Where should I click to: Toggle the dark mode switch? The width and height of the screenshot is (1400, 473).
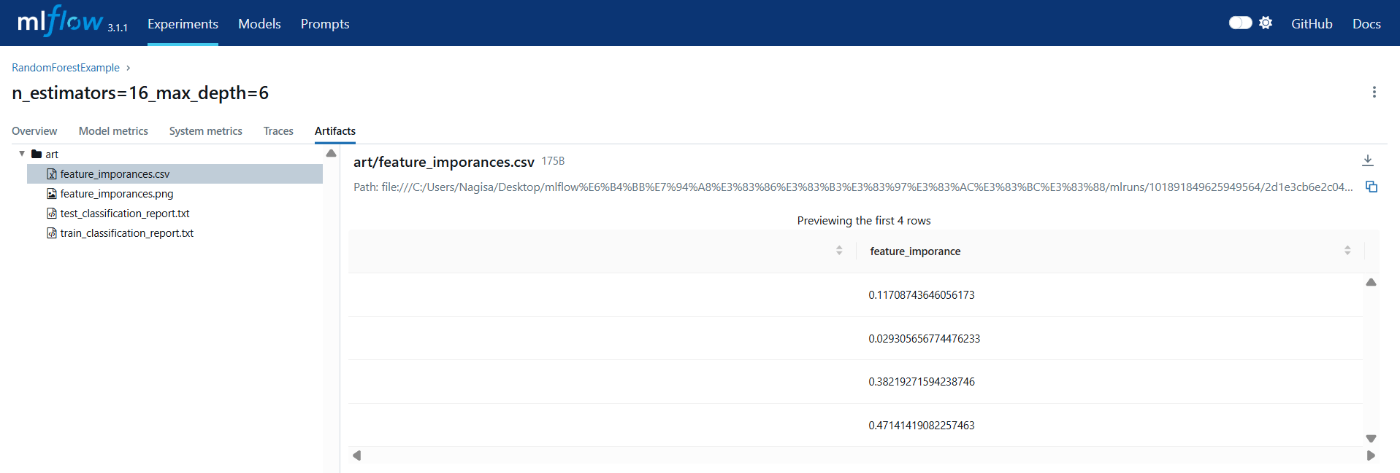click(1241, 23)
